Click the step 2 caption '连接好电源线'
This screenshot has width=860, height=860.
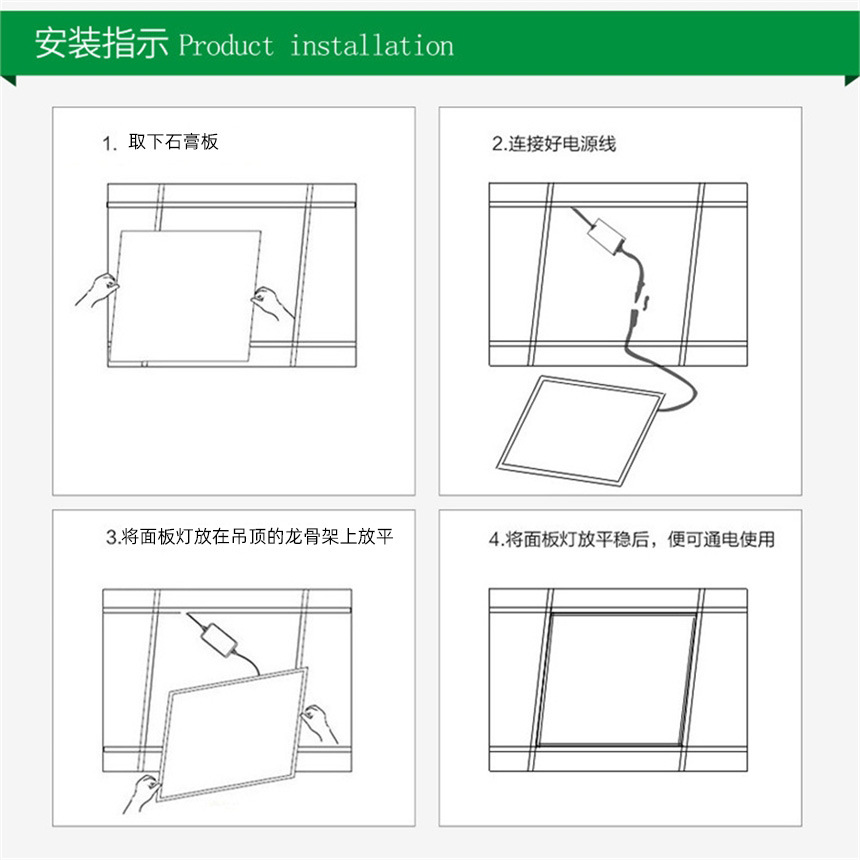562,144
